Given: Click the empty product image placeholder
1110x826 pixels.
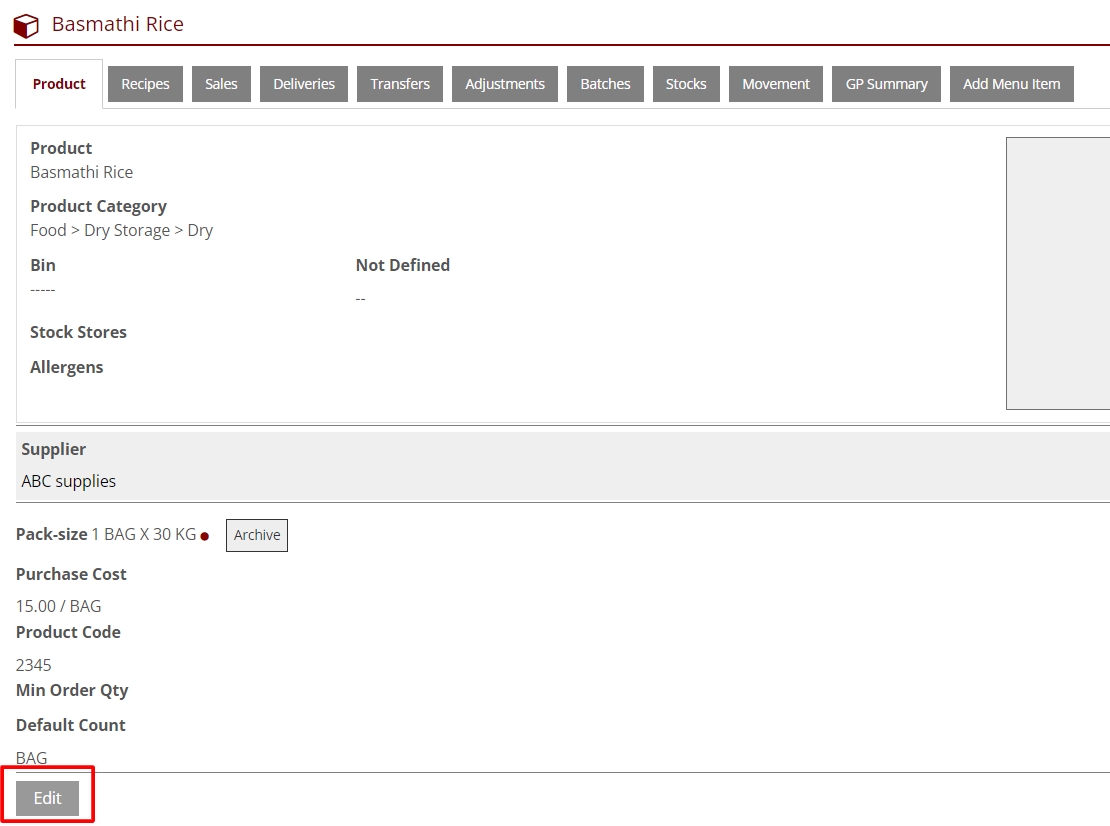Looking at the screenshot, I should (1057, 273).
